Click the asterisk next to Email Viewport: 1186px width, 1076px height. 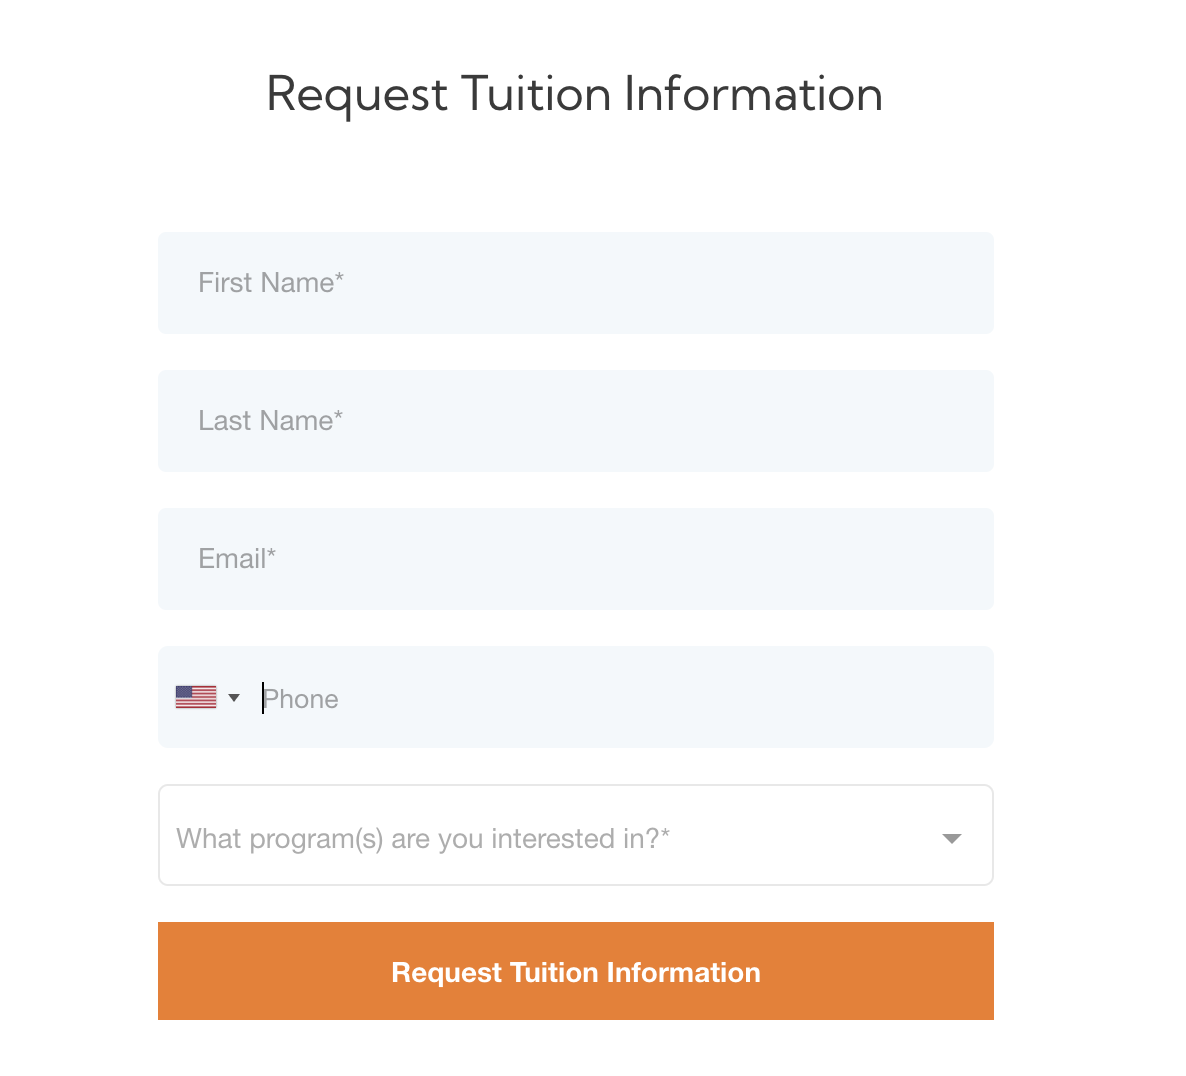[271, 553]
